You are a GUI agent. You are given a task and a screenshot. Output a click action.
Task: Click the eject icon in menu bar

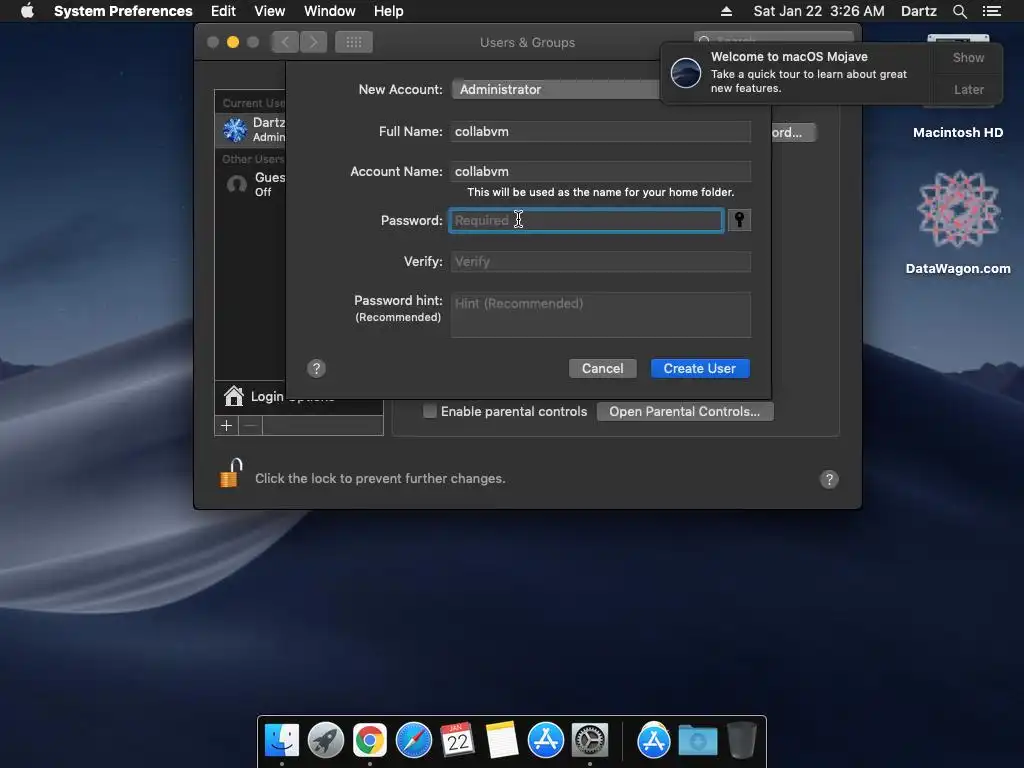726,11
